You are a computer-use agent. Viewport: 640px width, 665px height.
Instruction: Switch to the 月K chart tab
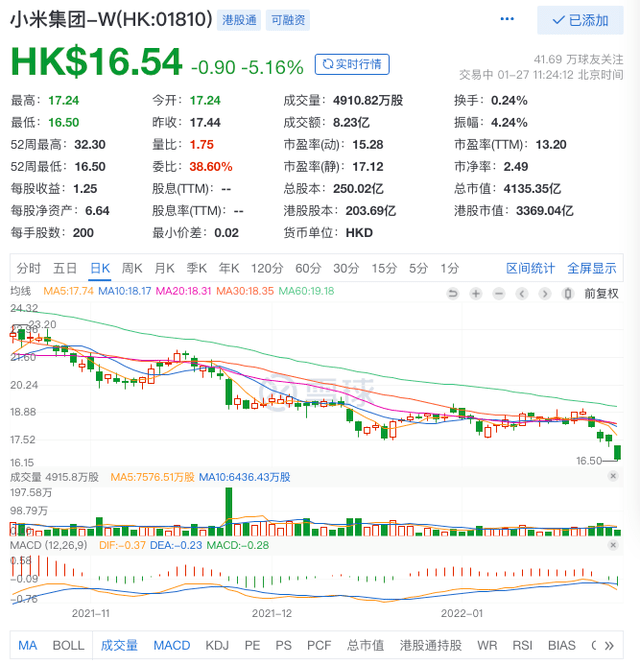tap(165, 268)
